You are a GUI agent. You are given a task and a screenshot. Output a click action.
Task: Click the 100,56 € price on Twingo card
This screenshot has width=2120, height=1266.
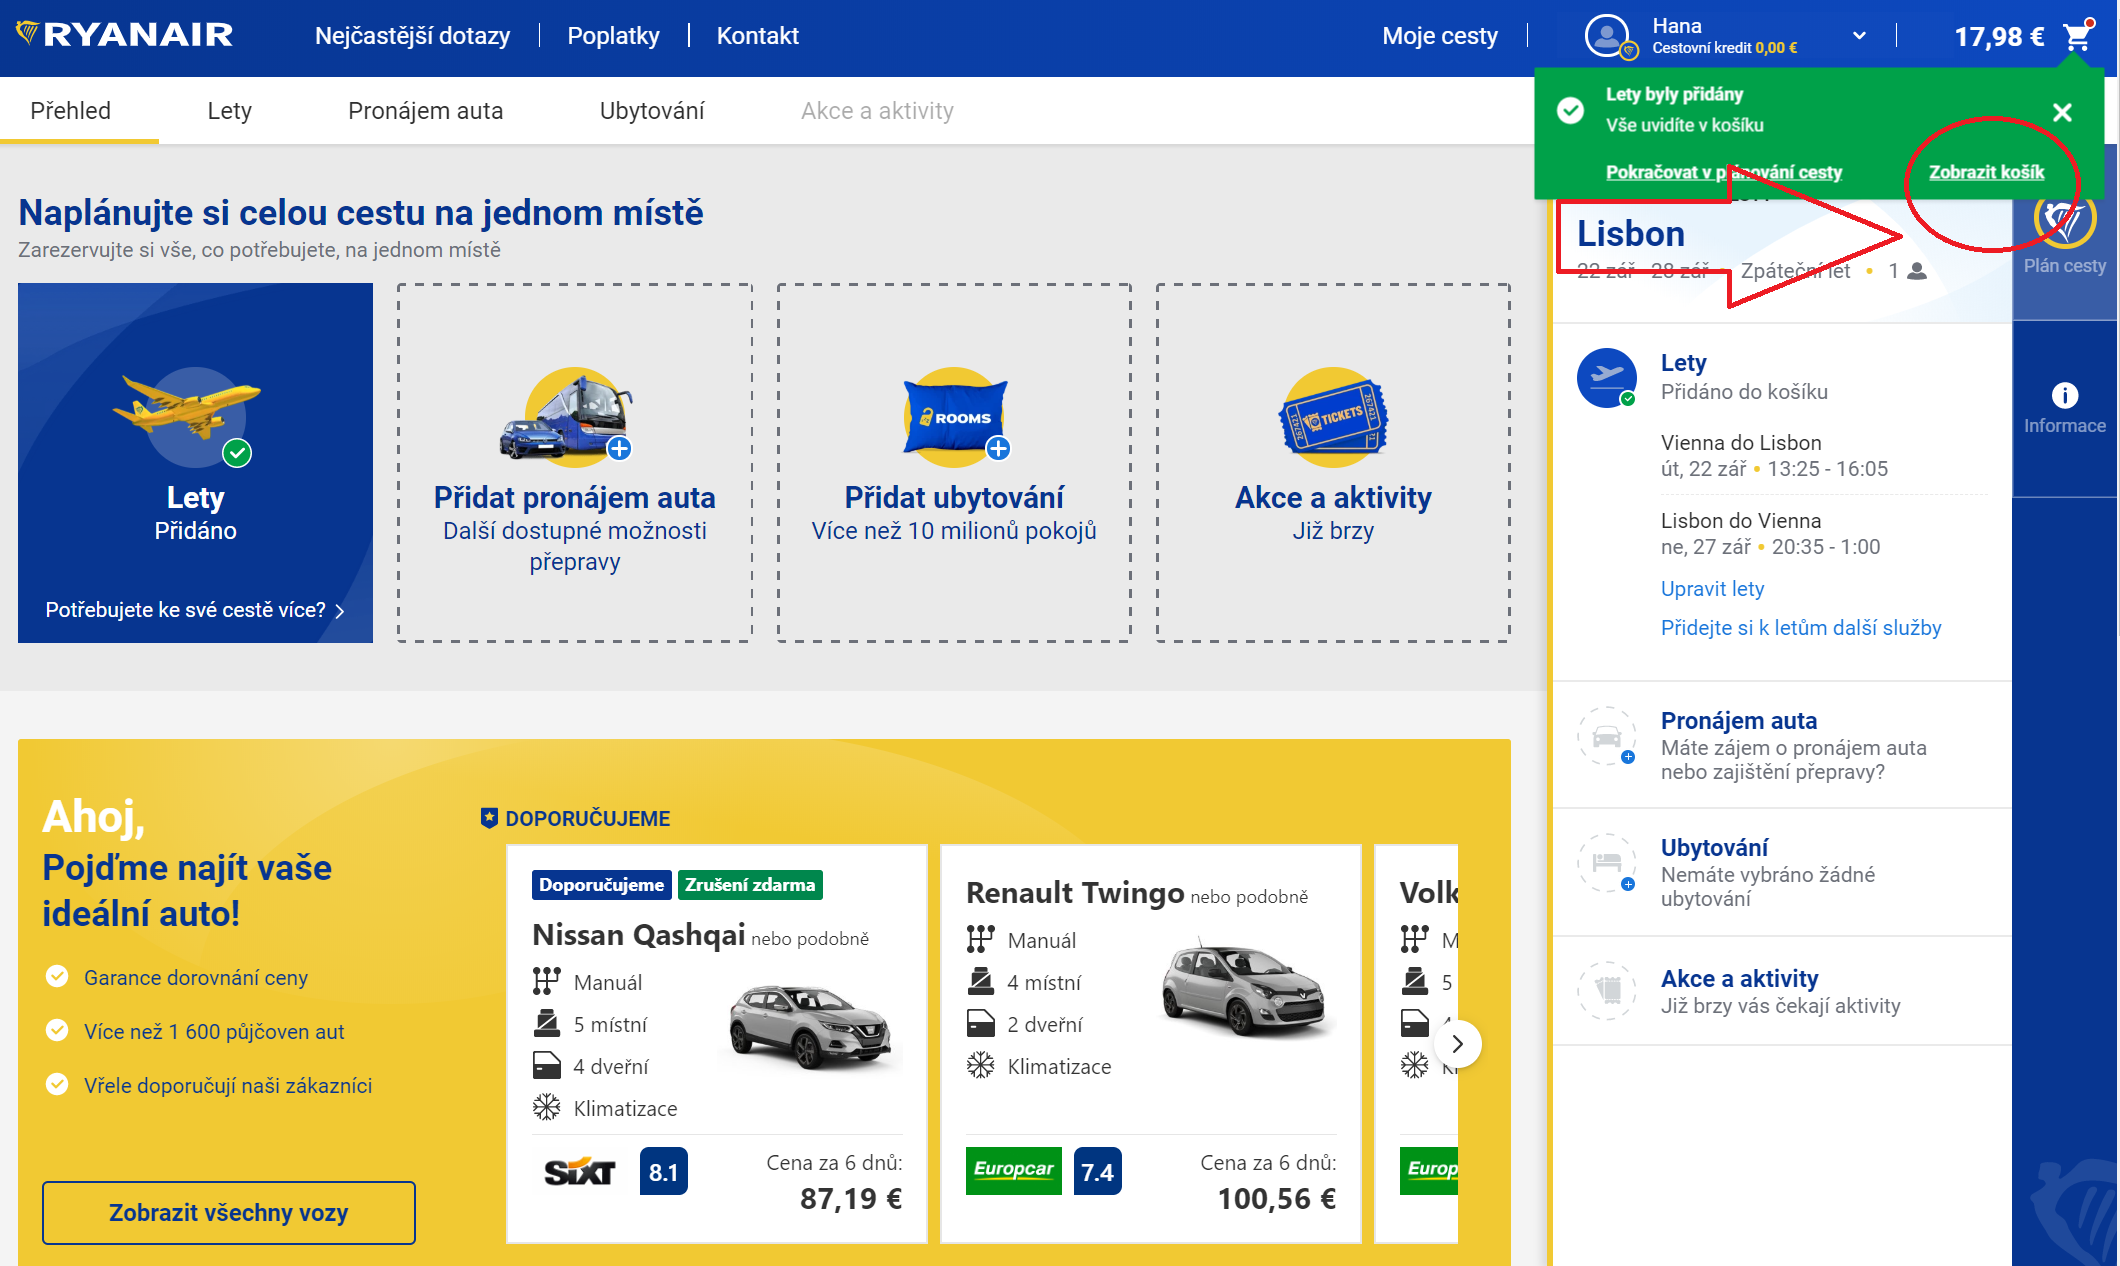(1276, 1199)
